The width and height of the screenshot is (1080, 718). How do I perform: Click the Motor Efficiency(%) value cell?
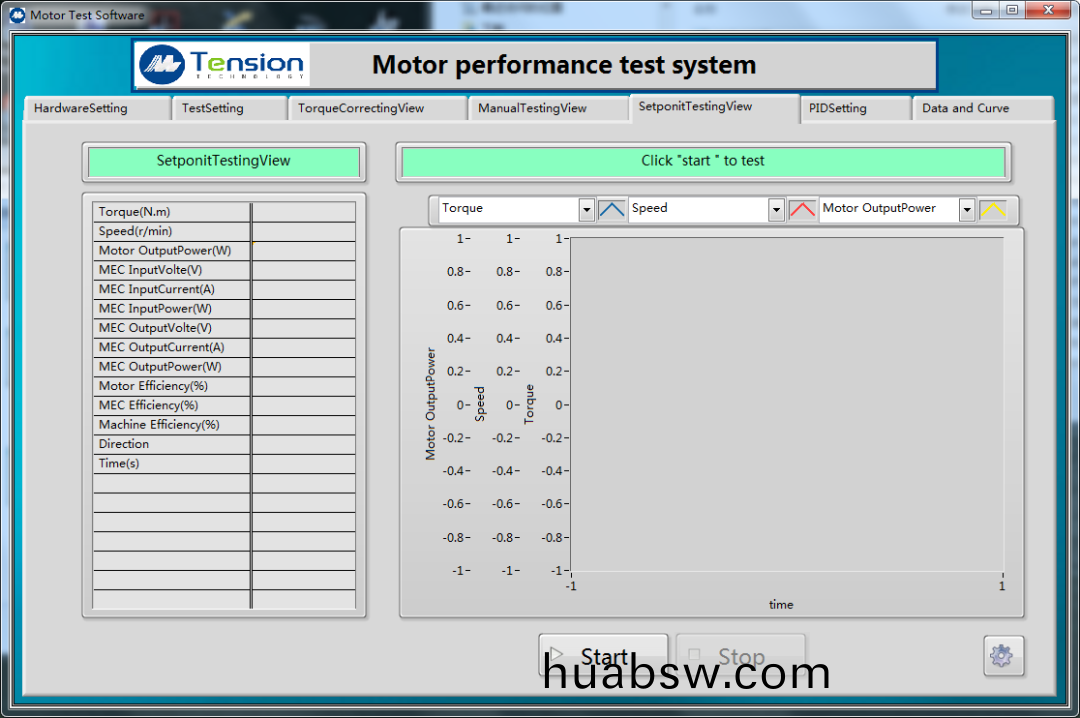[304, 386]
